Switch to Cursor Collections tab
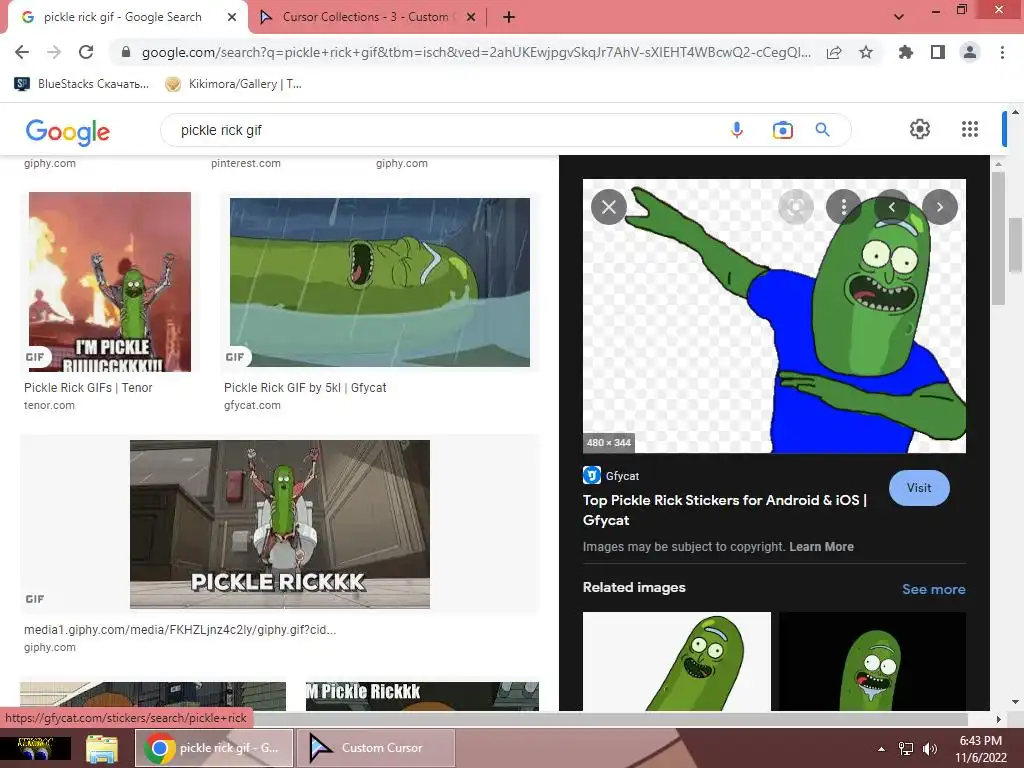The height and width of the screenshot is (768, 1024). click(366, 17)
